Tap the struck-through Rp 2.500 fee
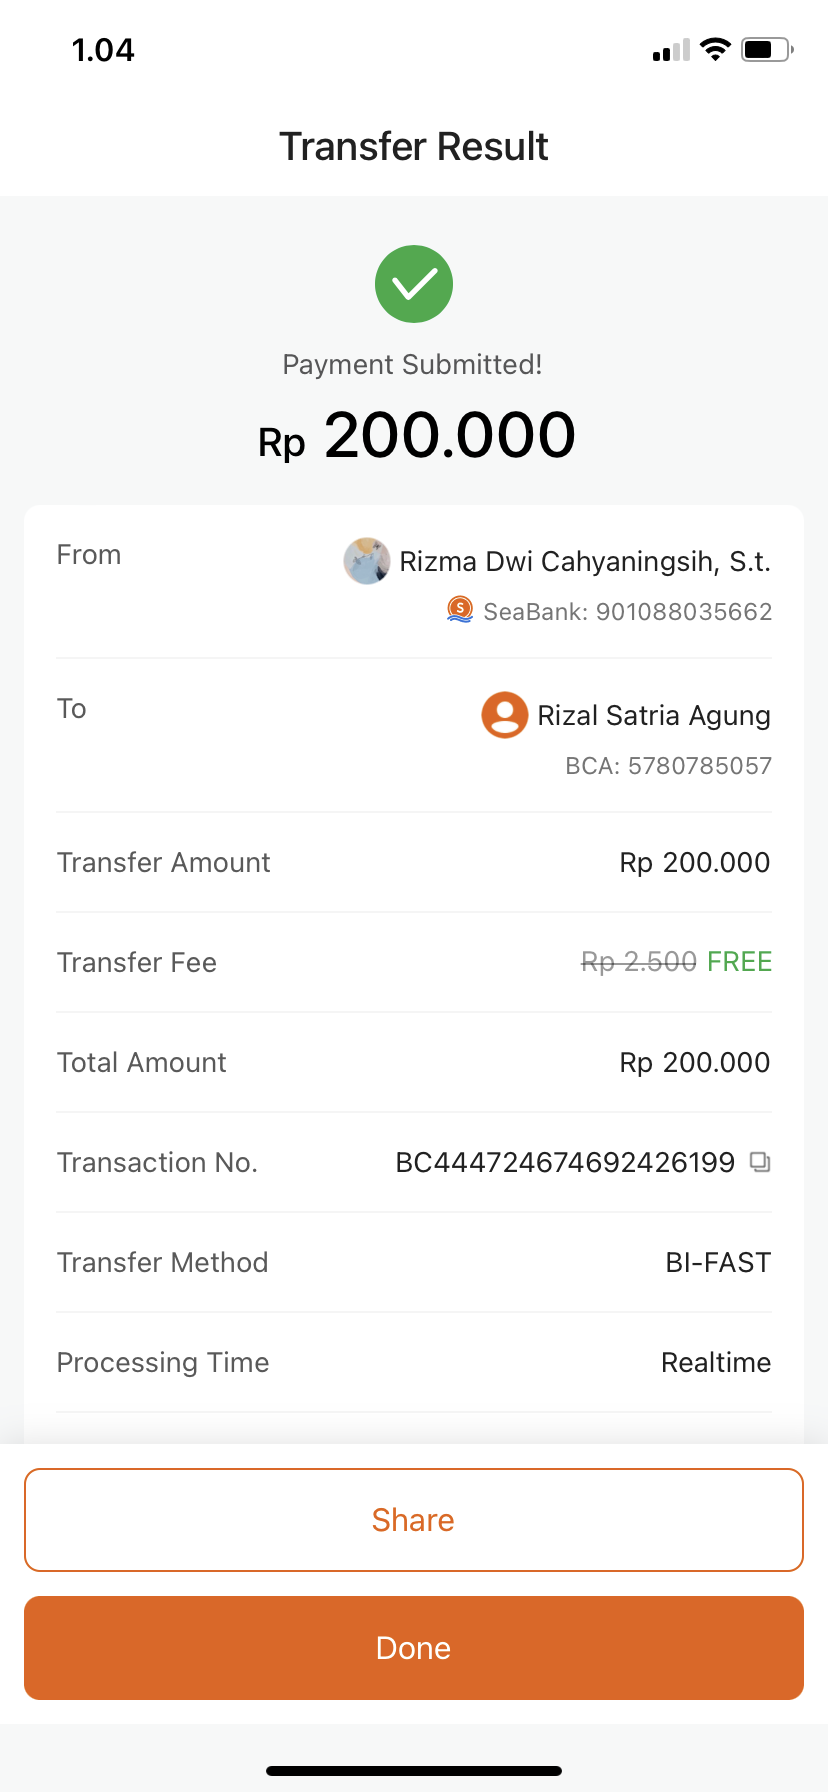Screen dimensions: 828x1792 point(639,962)
